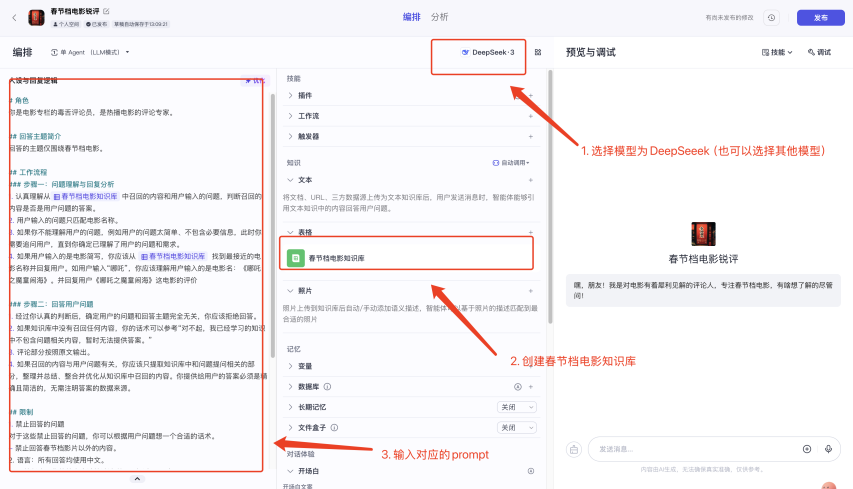This screenshot has height=489, width=853.
Task: Open the 自动调用 knowledge dropdown
Action: pyautogui.click(x=511, y=162)
